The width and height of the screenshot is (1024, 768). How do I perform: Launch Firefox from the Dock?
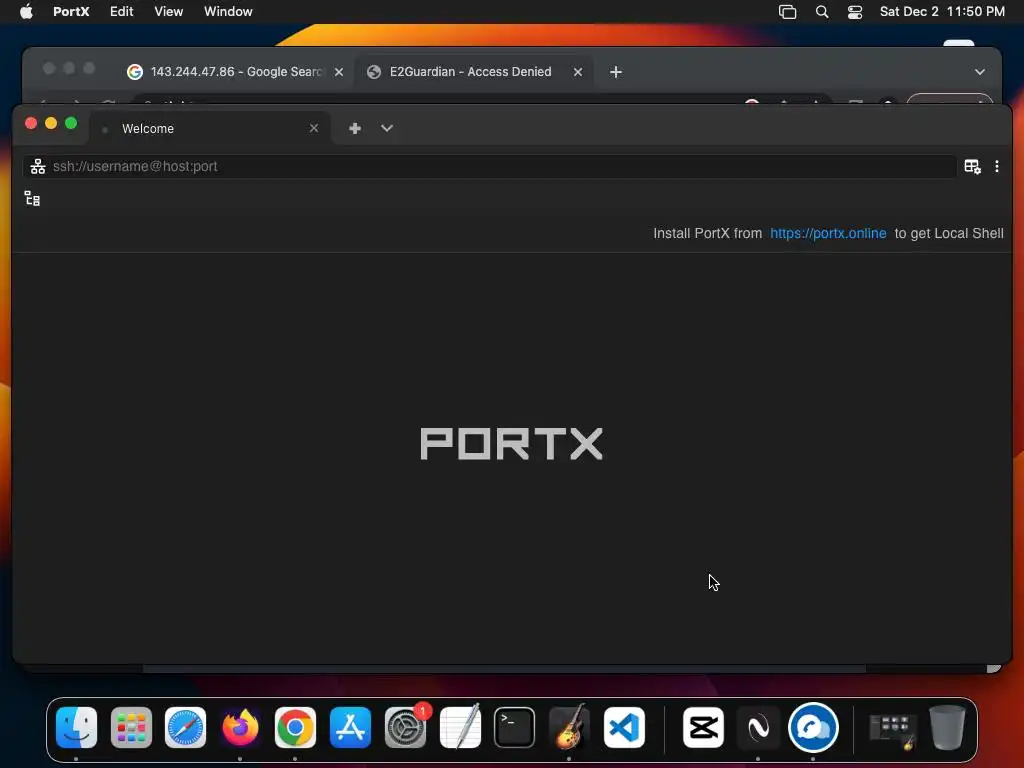(240, 728)
